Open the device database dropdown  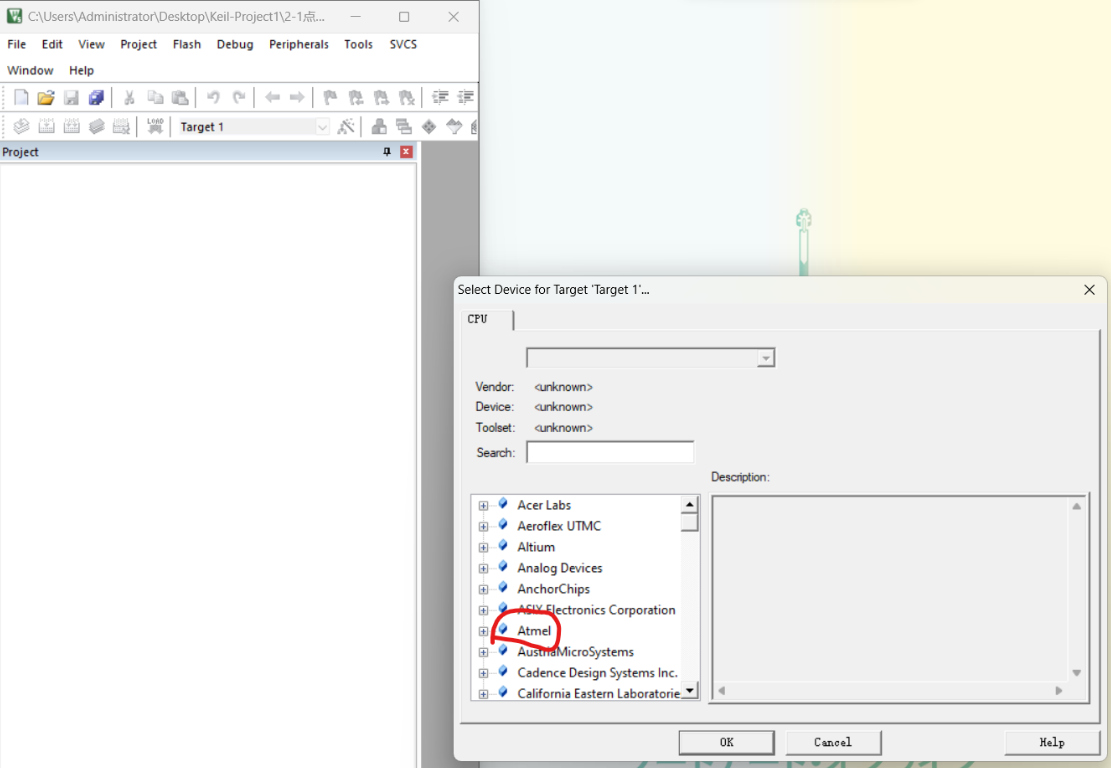coord(765,358)
